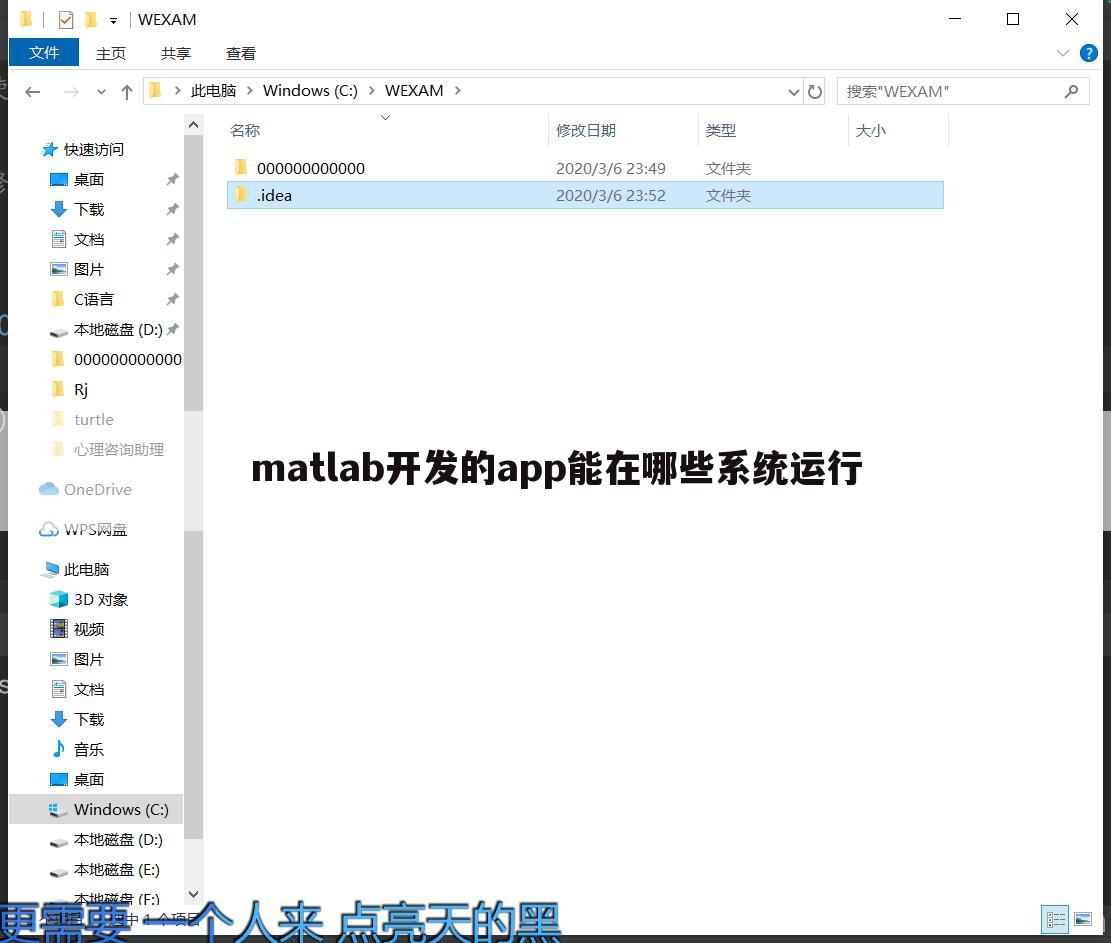The image size is (1111, 943).
Task: Open the C语言 folder in sidebar
Action: 93,300
